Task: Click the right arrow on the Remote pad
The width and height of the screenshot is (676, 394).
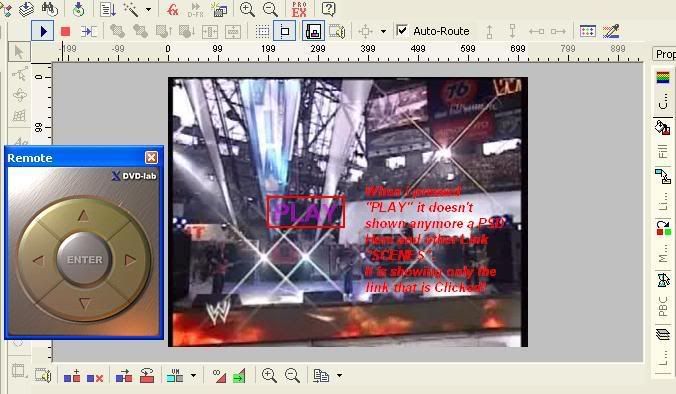Action: pos(130,260)
